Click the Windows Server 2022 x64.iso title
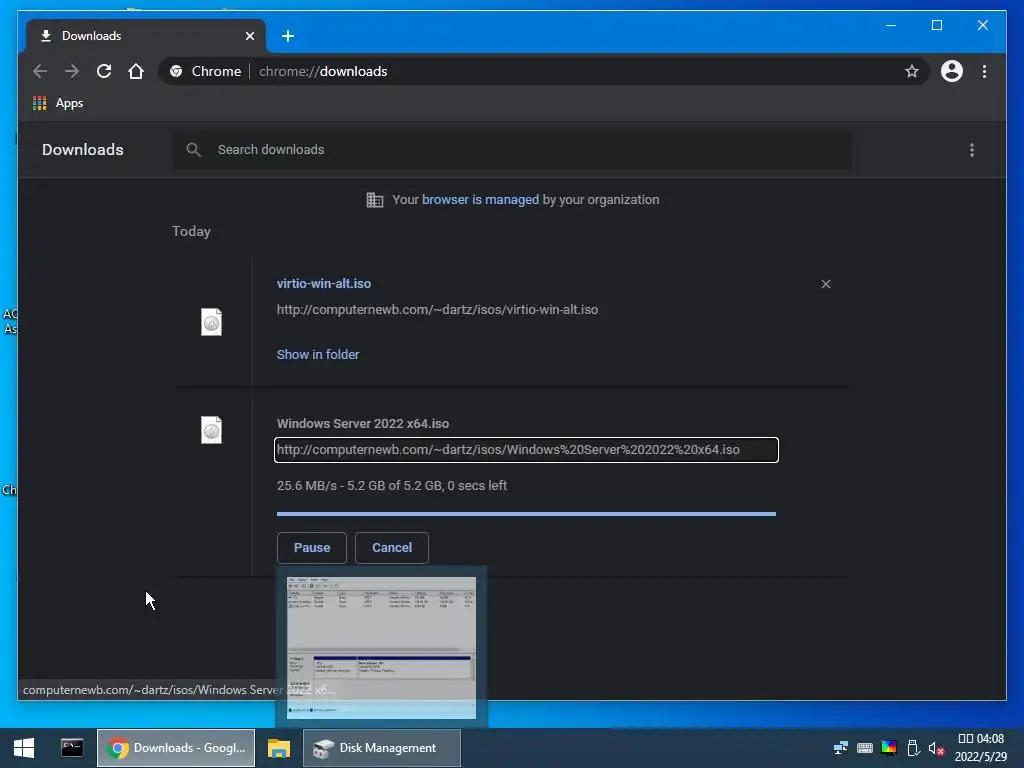1024x768 pixels. [x=363, y=424]
